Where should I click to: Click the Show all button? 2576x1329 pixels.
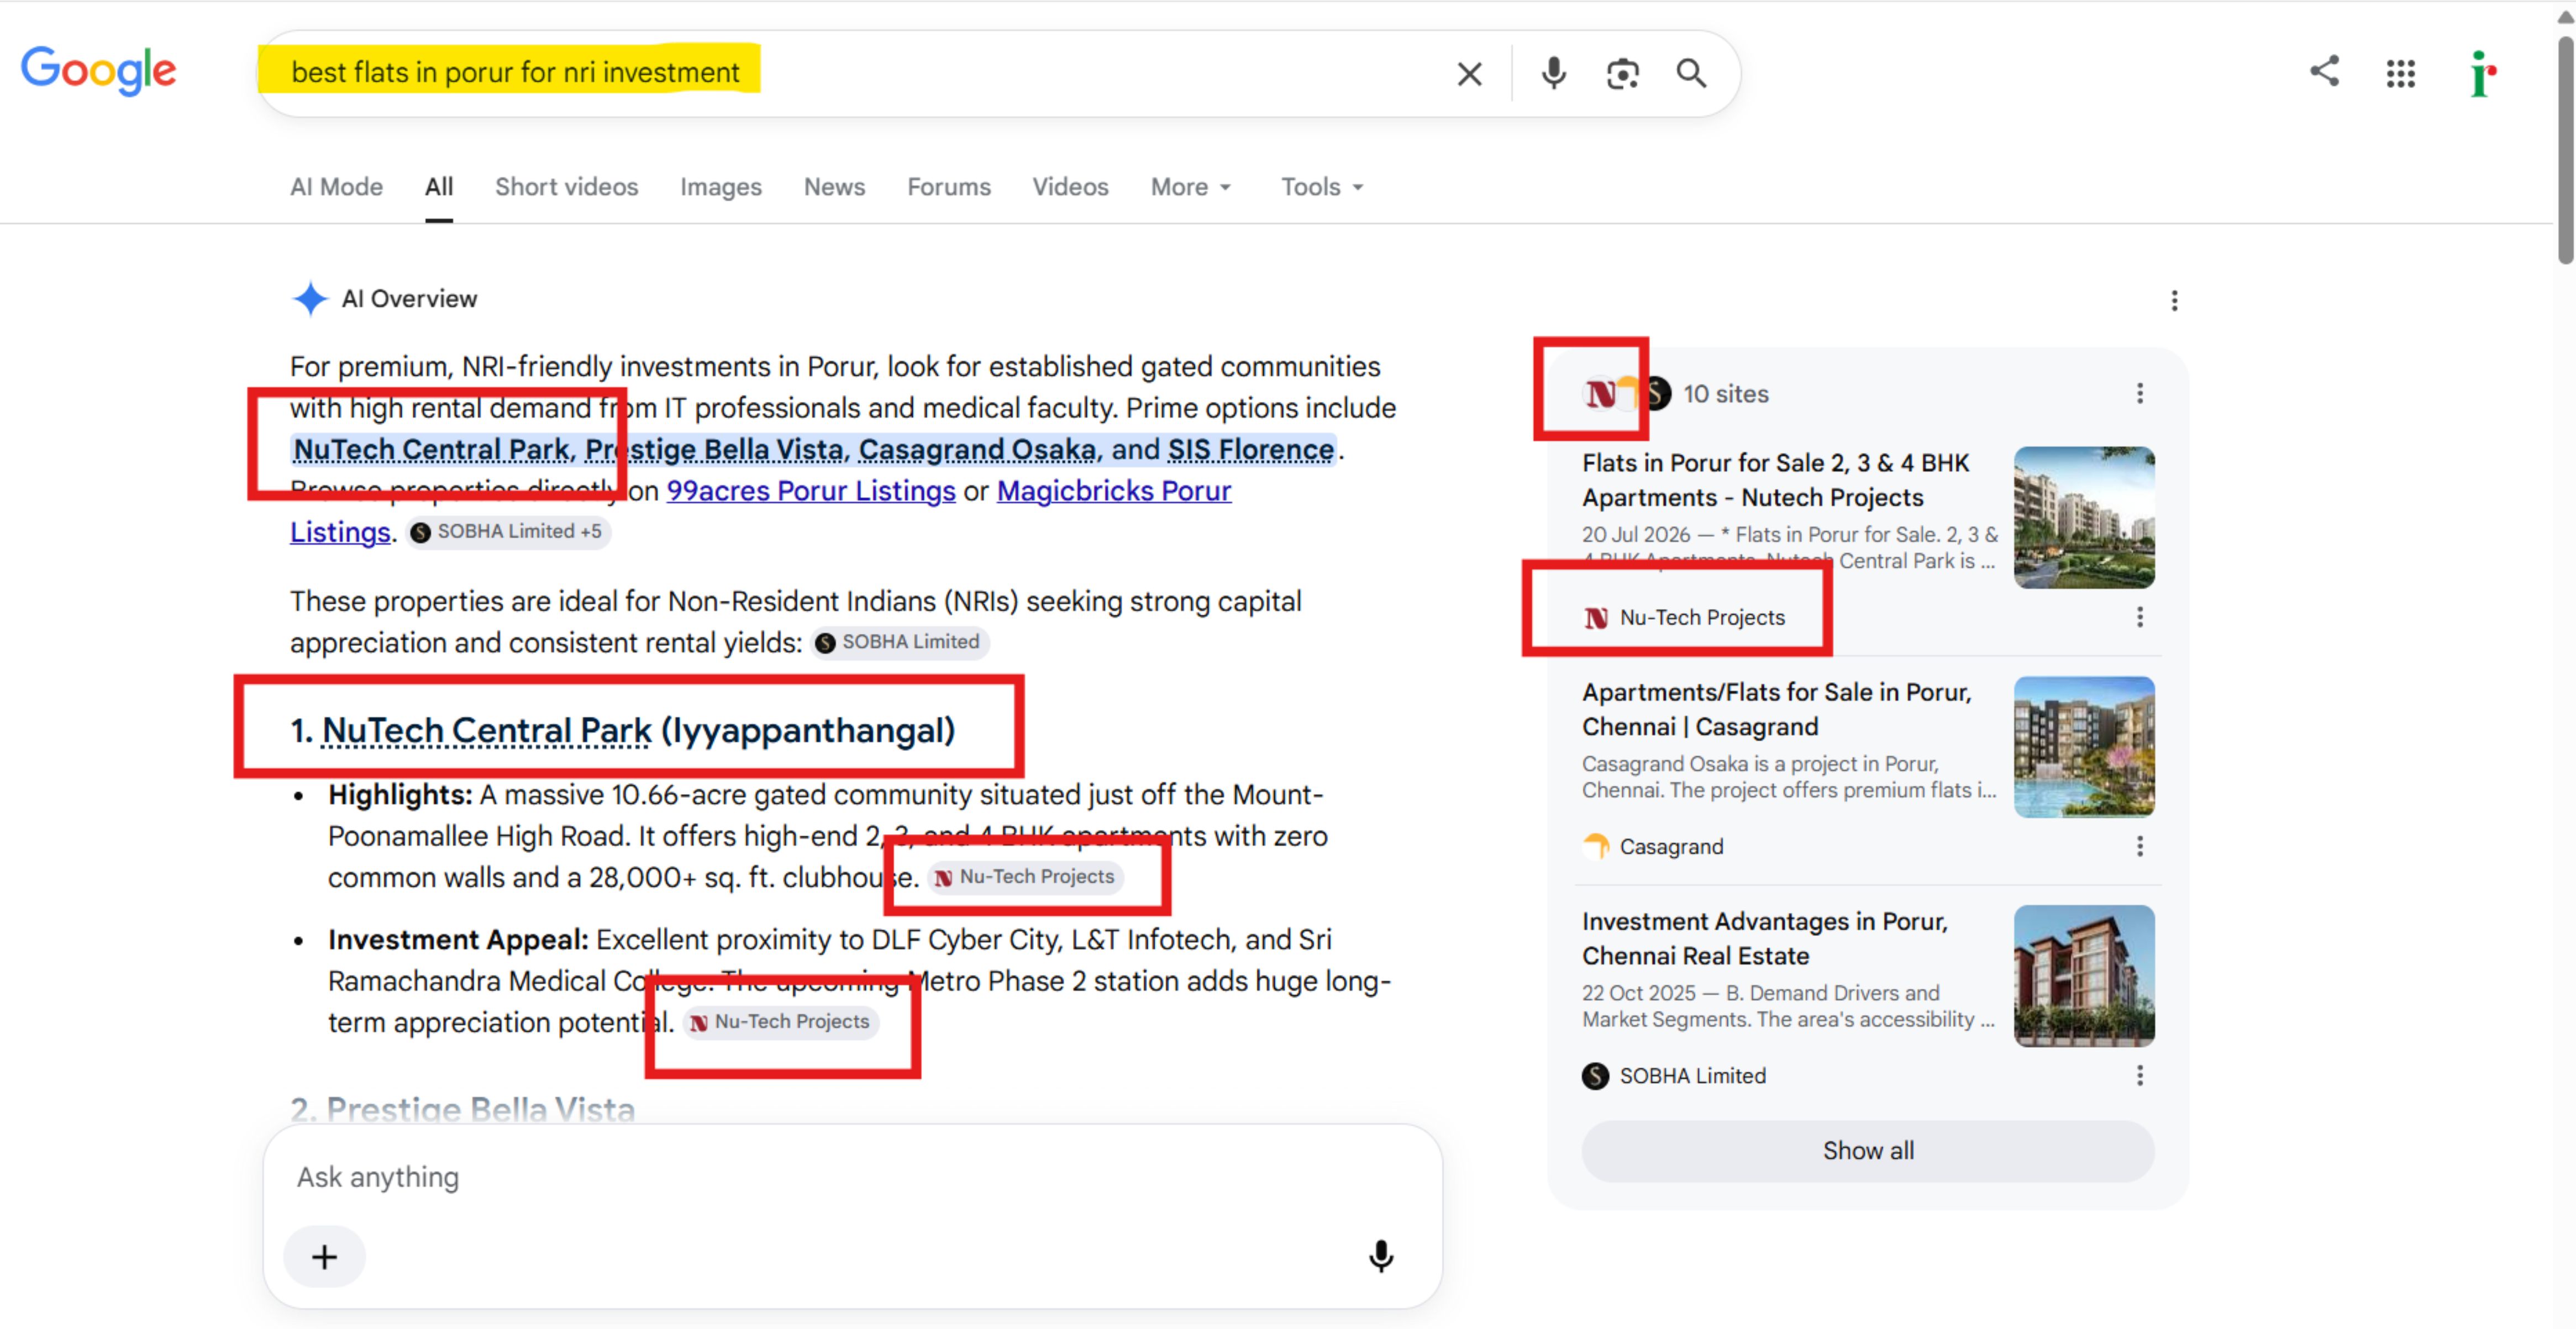click(x=1867, y=1151)
